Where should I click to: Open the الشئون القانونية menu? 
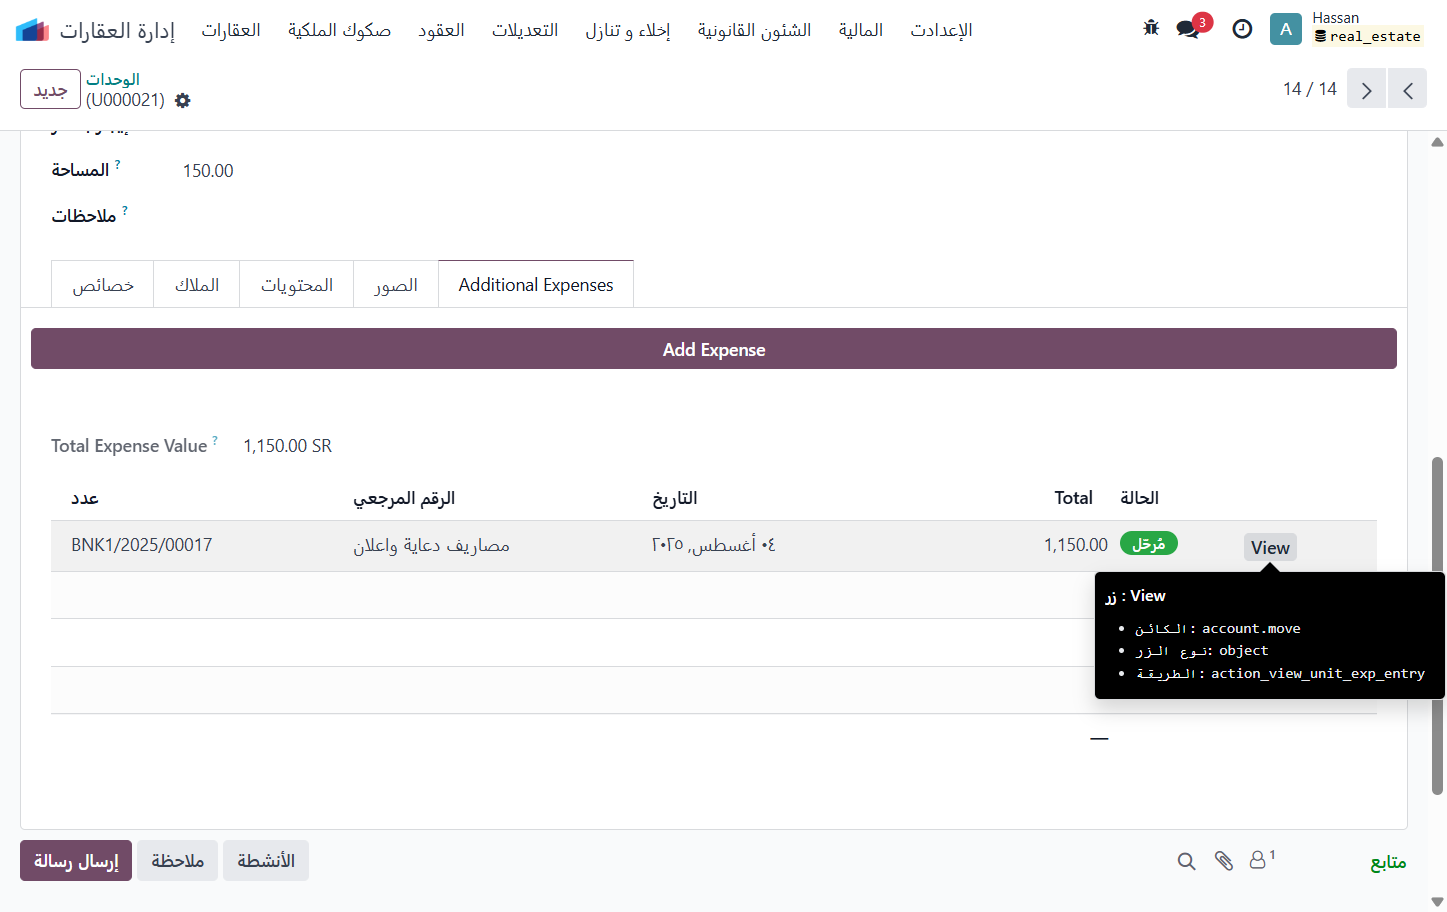pos(755,30)
